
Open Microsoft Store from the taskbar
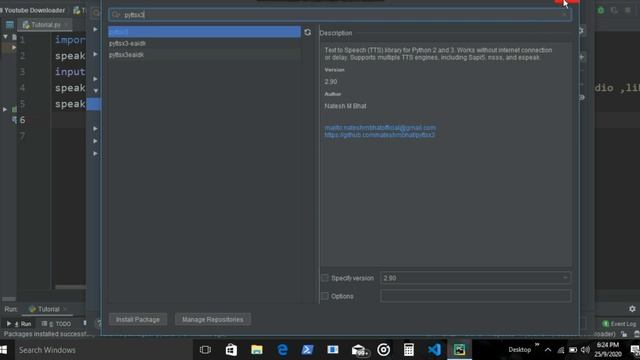(x=231, y=350)
